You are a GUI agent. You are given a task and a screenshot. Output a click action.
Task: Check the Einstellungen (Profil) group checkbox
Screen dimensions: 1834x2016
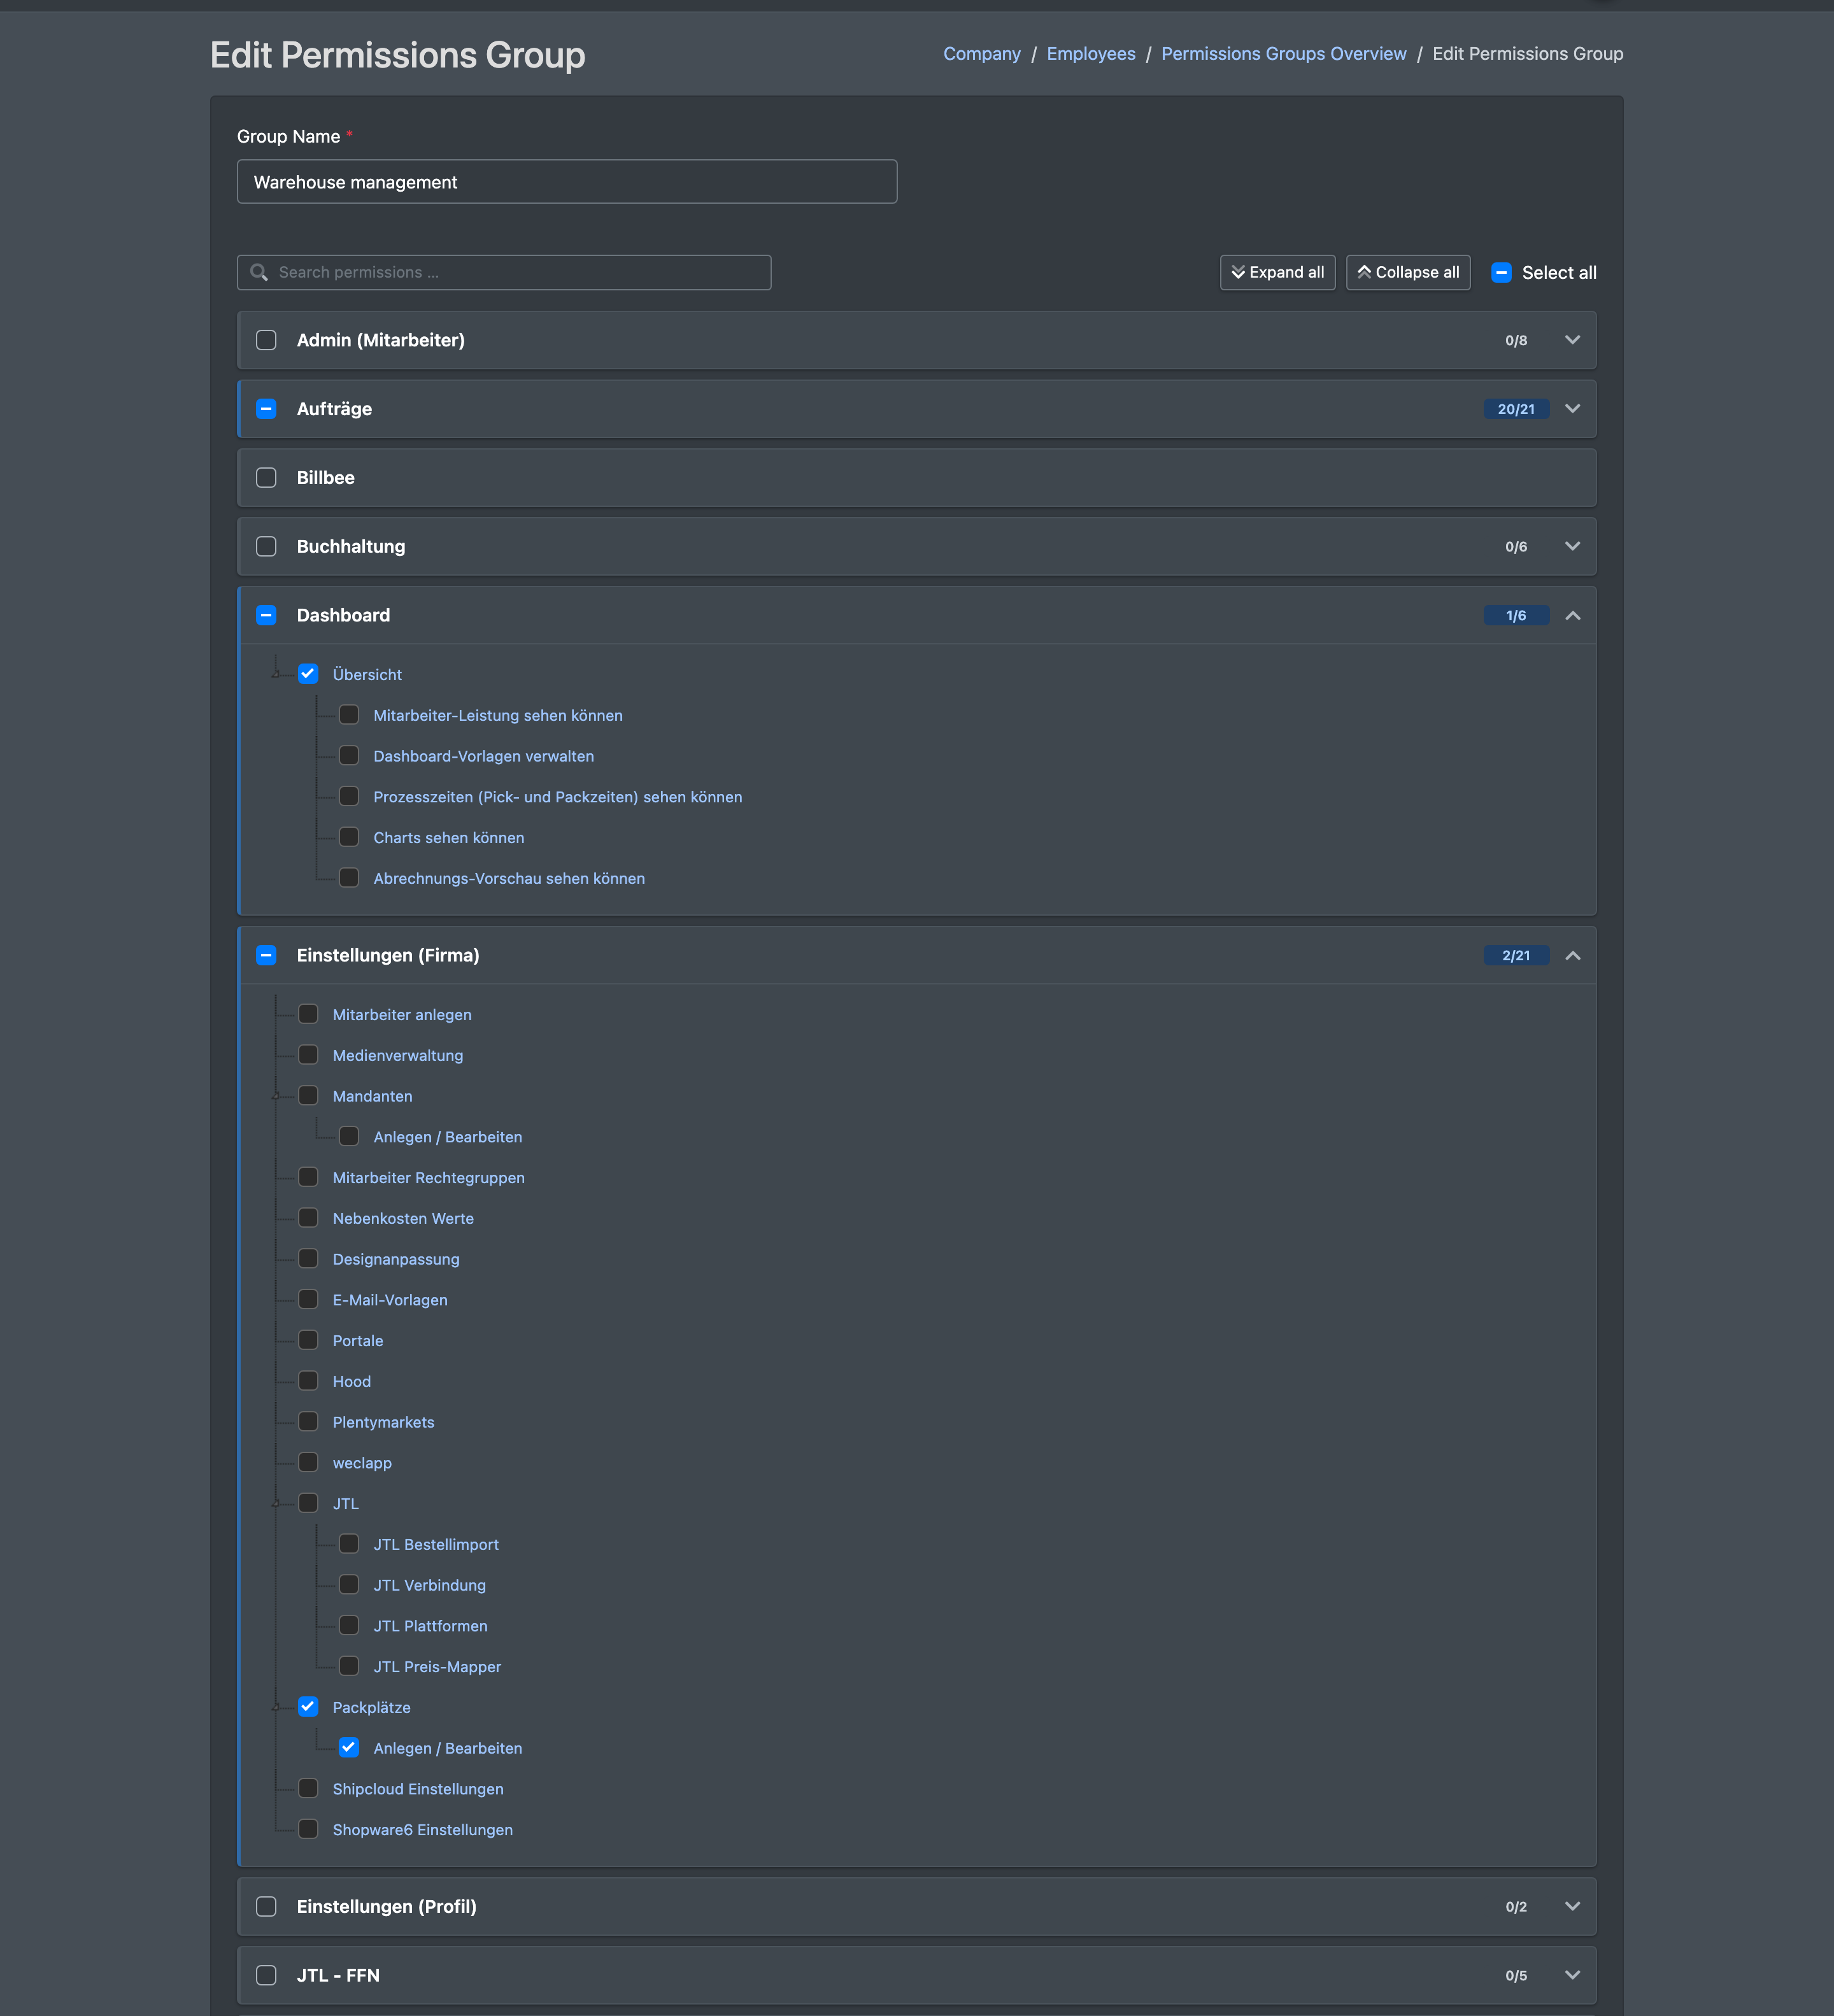point(266,1906)
